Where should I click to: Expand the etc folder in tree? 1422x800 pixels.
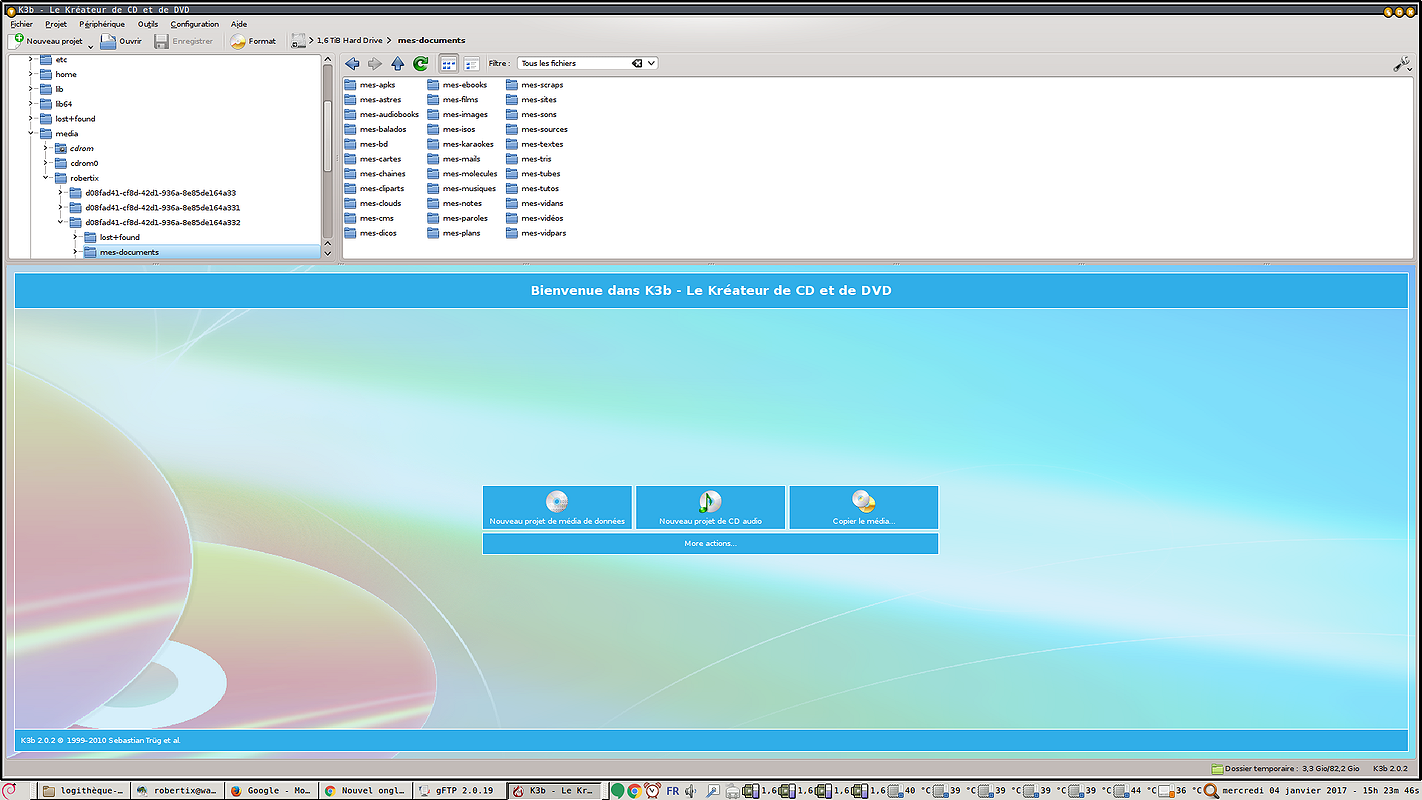tap(31, 59)
